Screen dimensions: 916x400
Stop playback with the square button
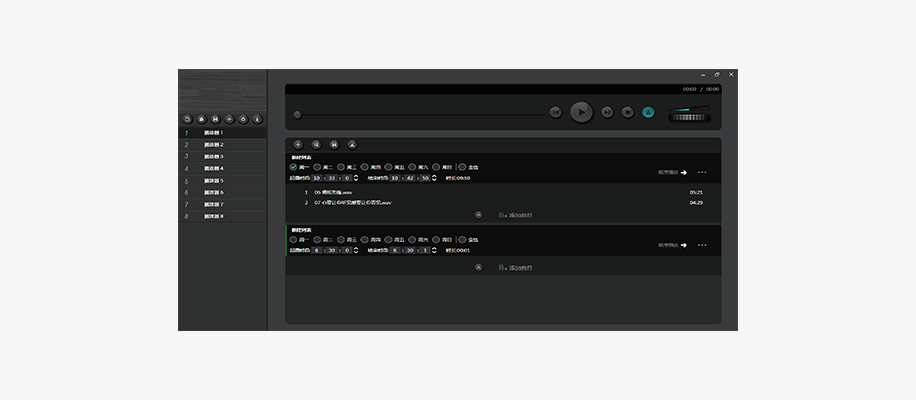627,113
